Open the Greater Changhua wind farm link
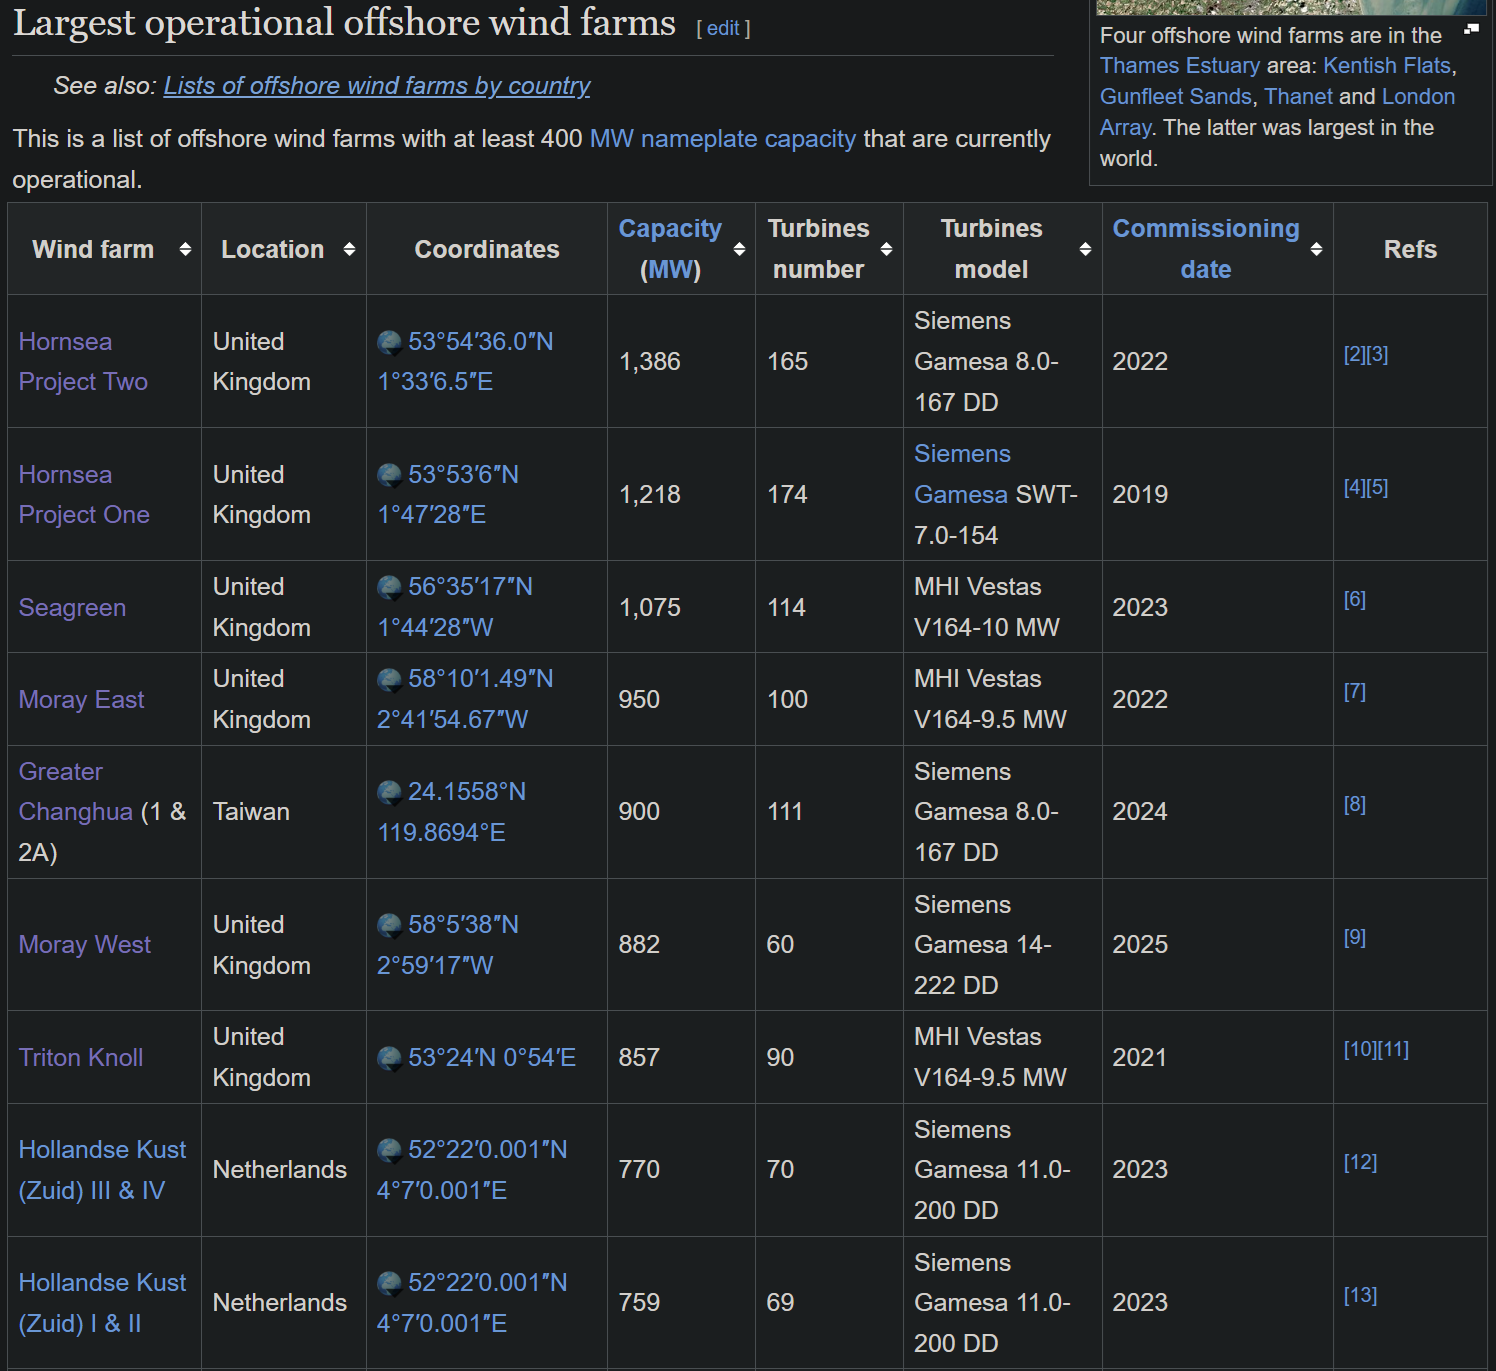Image resolution: width=1496 pixels, height=1371 pixels. tap(76, 792)
